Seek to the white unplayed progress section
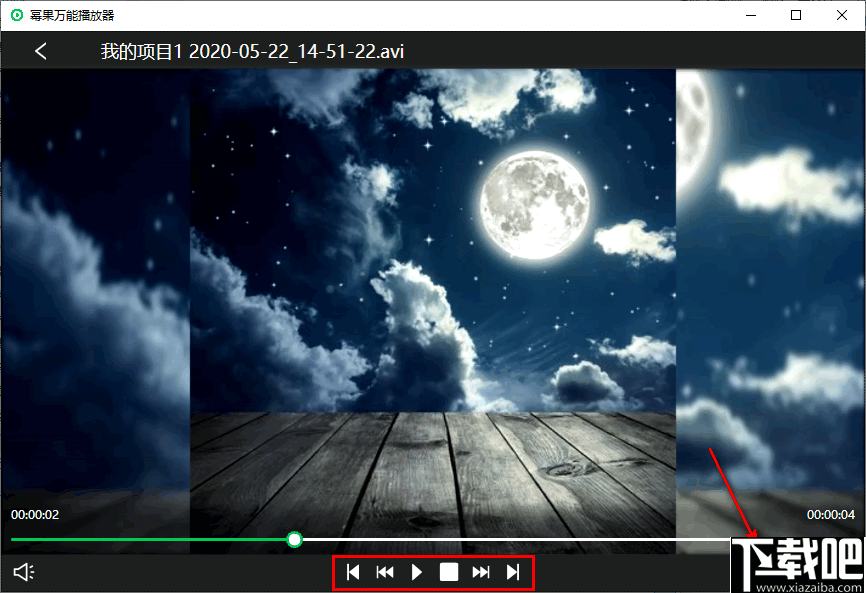 [516, 539]
